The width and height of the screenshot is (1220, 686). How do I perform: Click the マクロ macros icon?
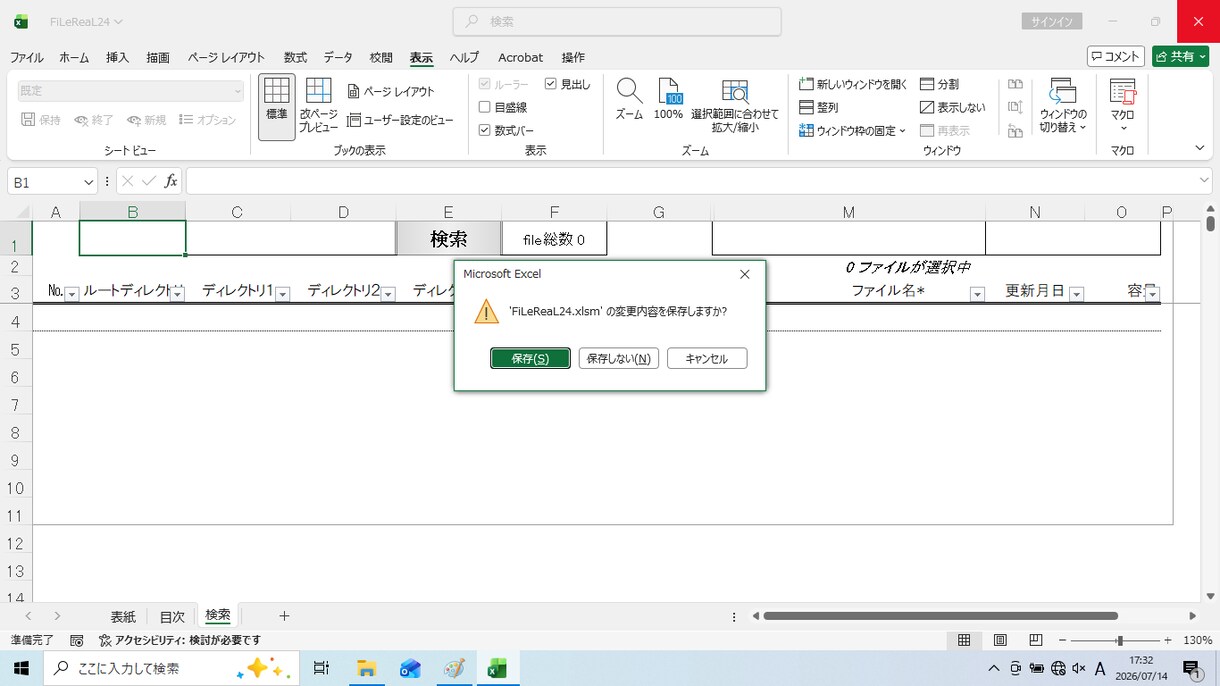(1122, 105)
